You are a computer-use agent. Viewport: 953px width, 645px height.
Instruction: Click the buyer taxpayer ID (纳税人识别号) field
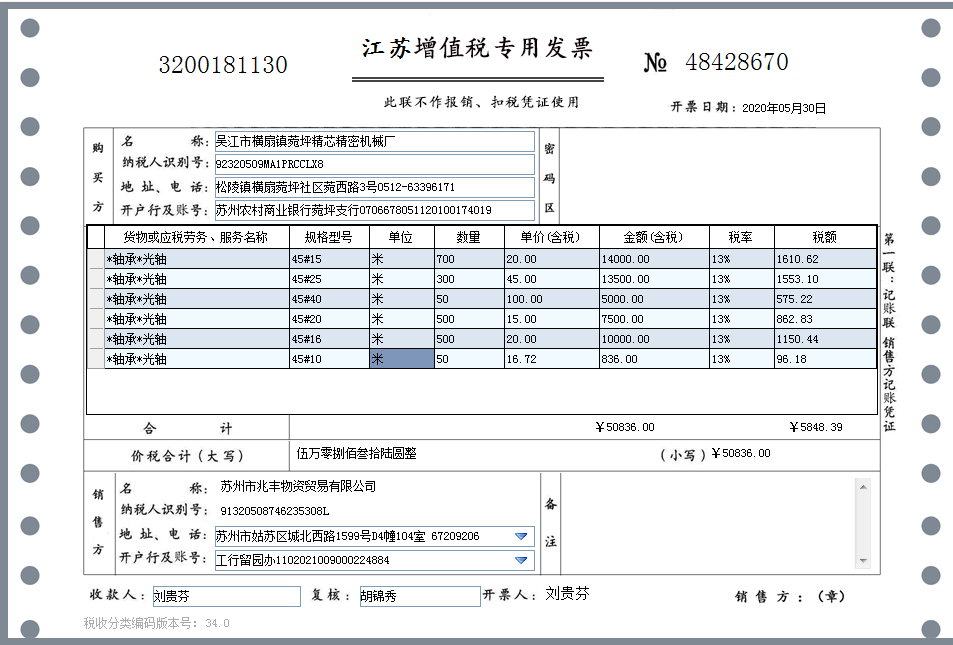pyautogui.click(x=374, y=164)
